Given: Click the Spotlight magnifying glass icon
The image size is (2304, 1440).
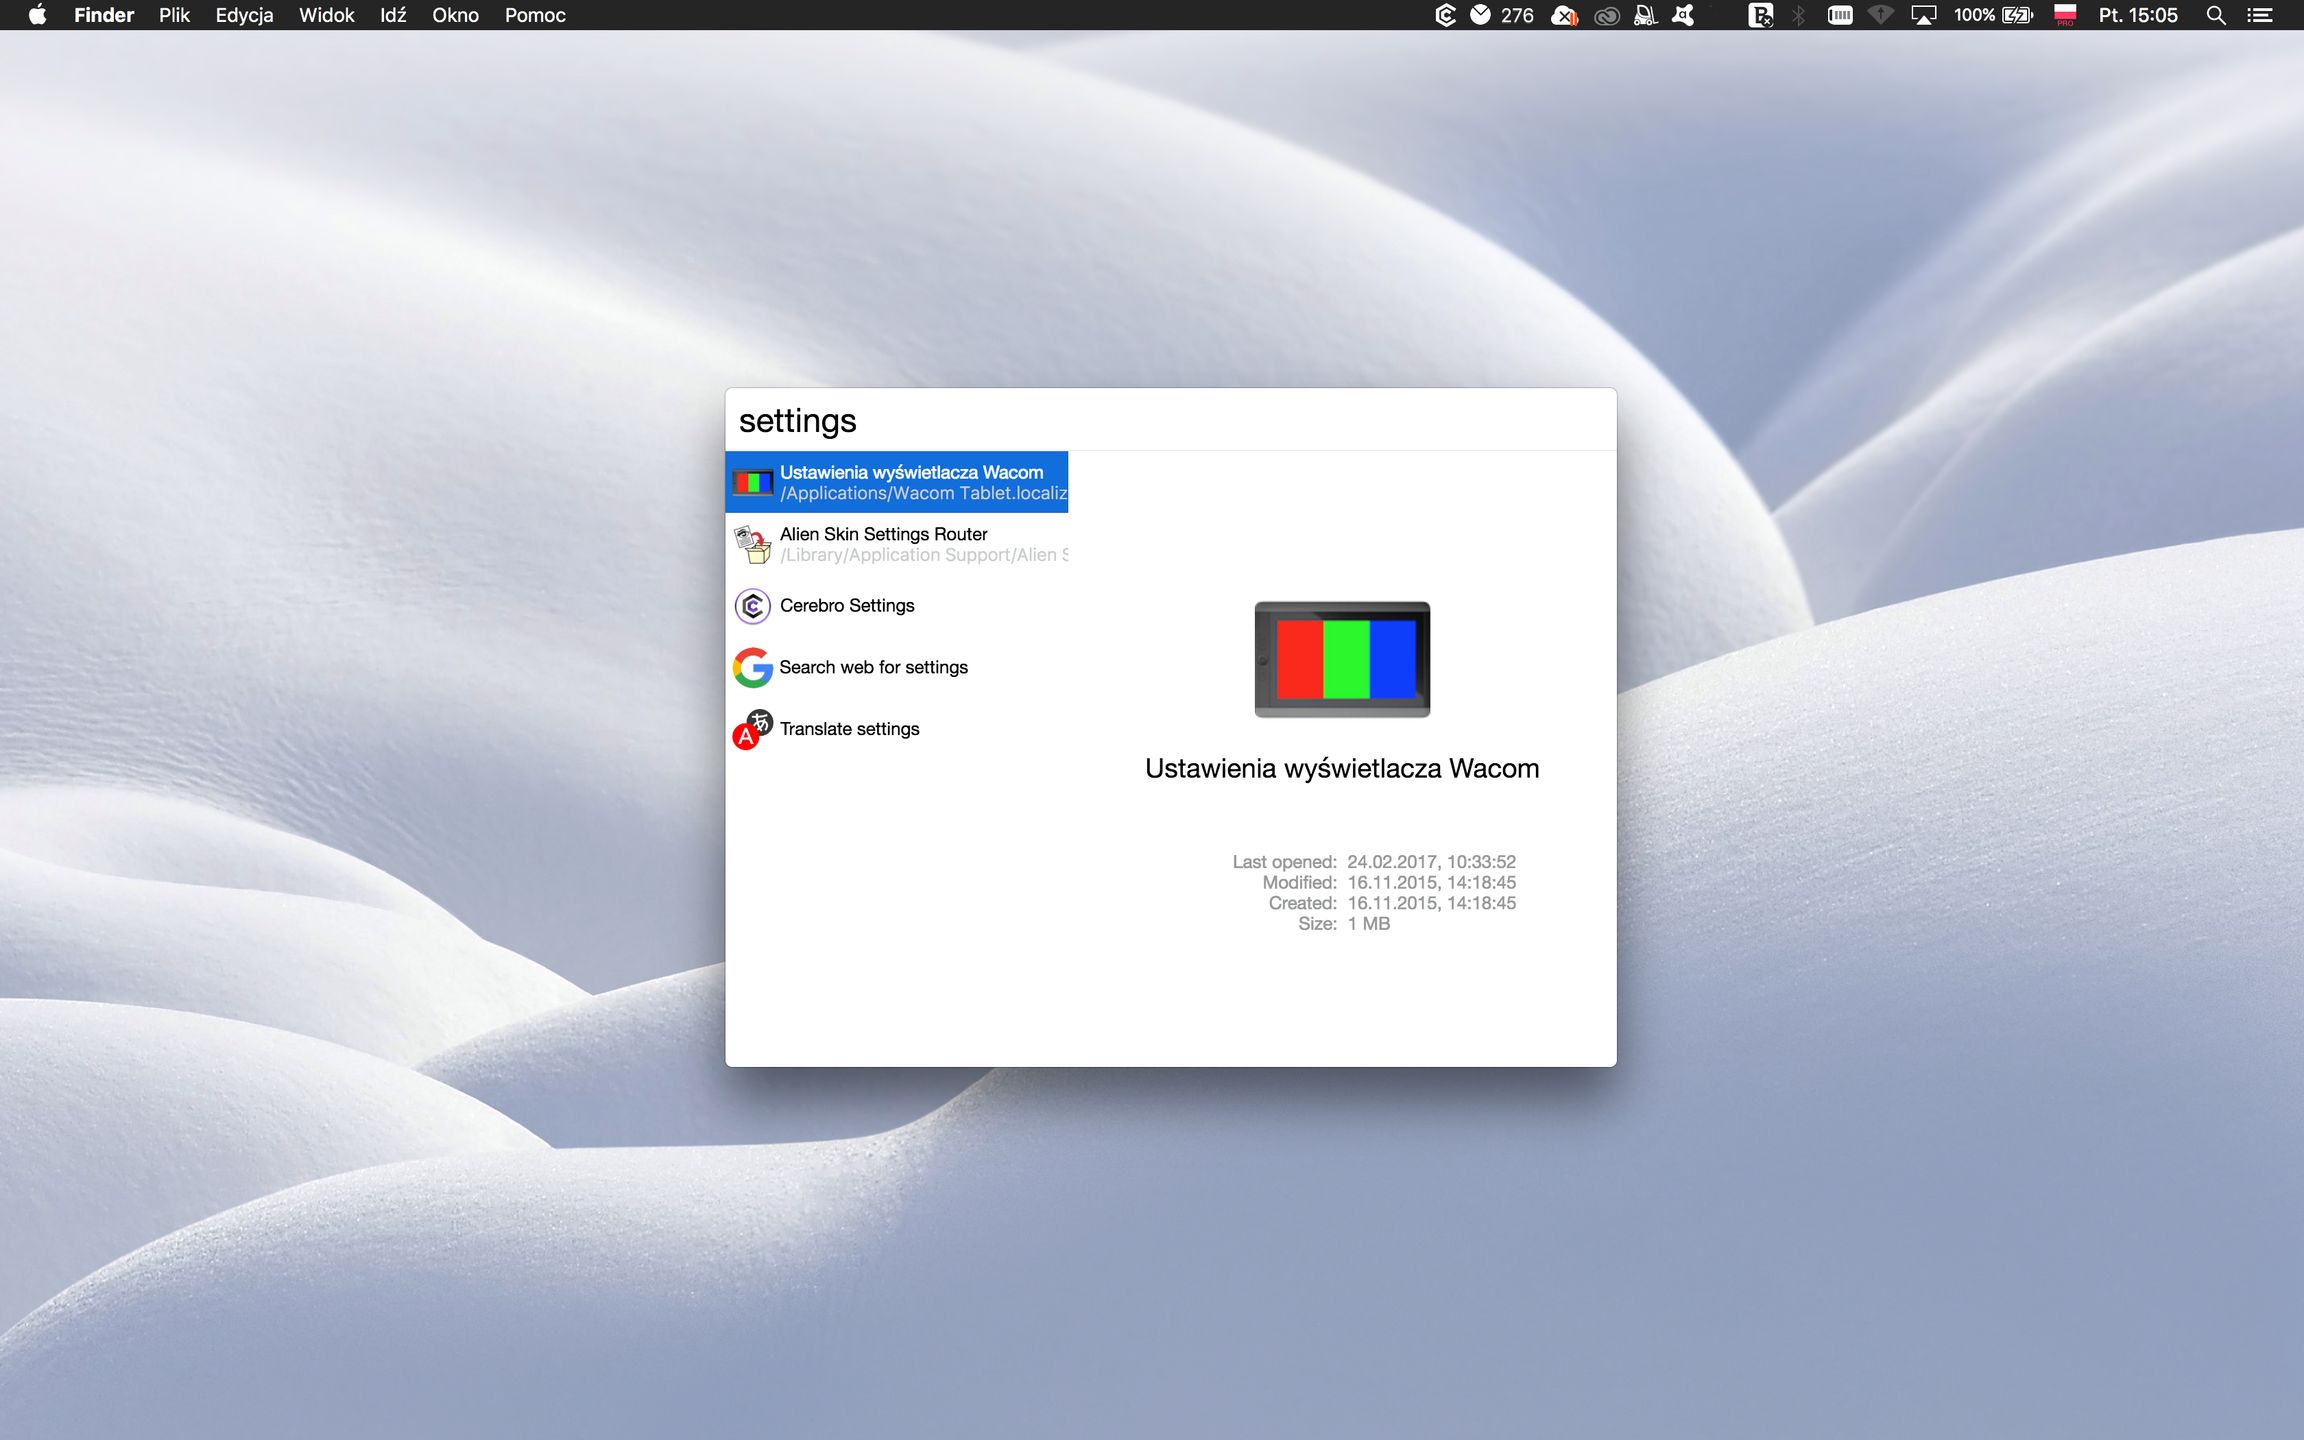Looking at the screenshot, I should pos(2216,15).
